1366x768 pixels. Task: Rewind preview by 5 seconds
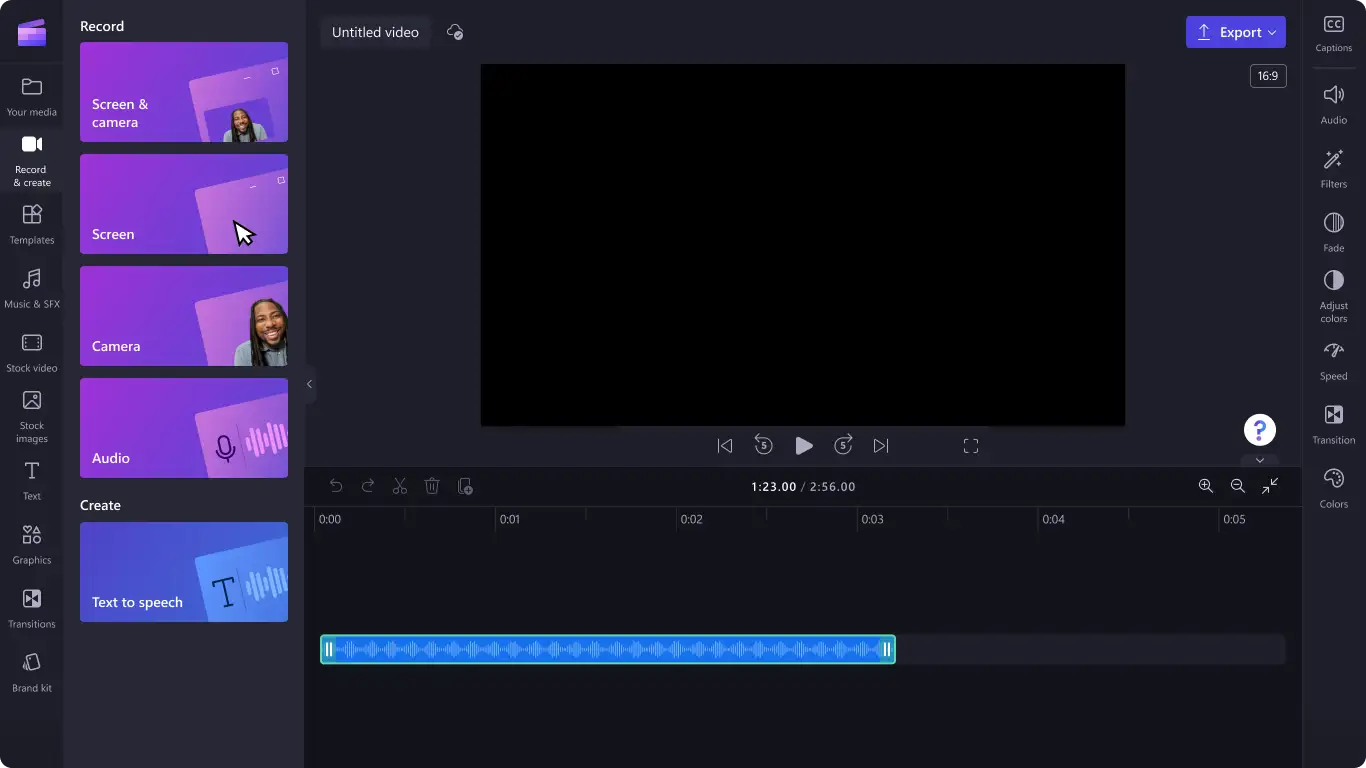tap(764, 445)
